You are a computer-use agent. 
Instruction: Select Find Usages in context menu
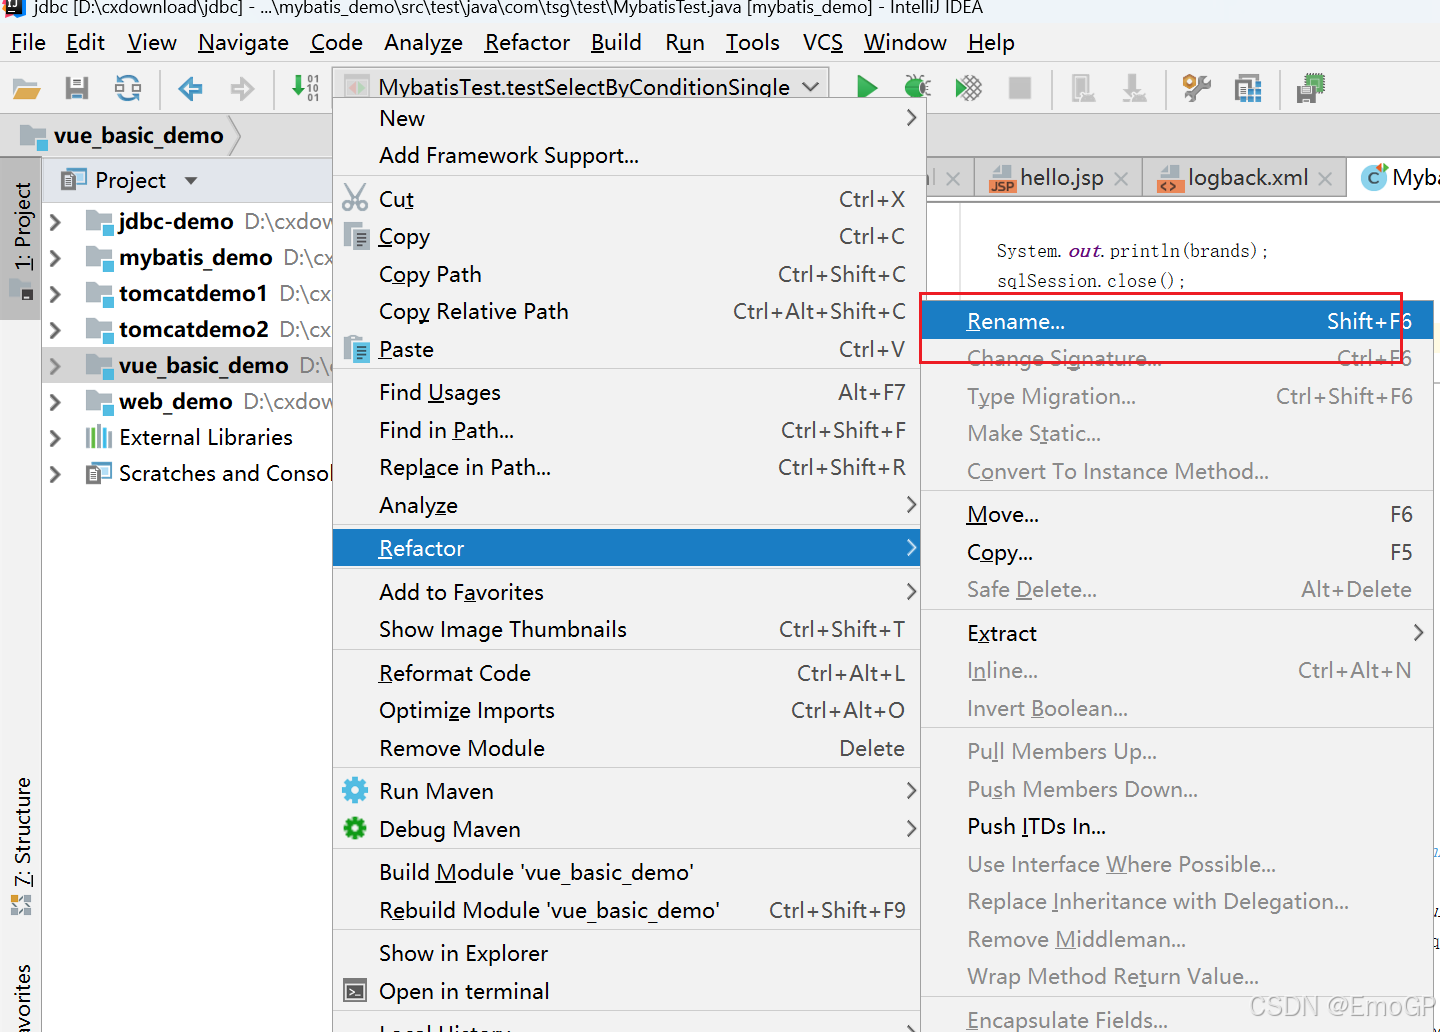(x=626, y=392)
